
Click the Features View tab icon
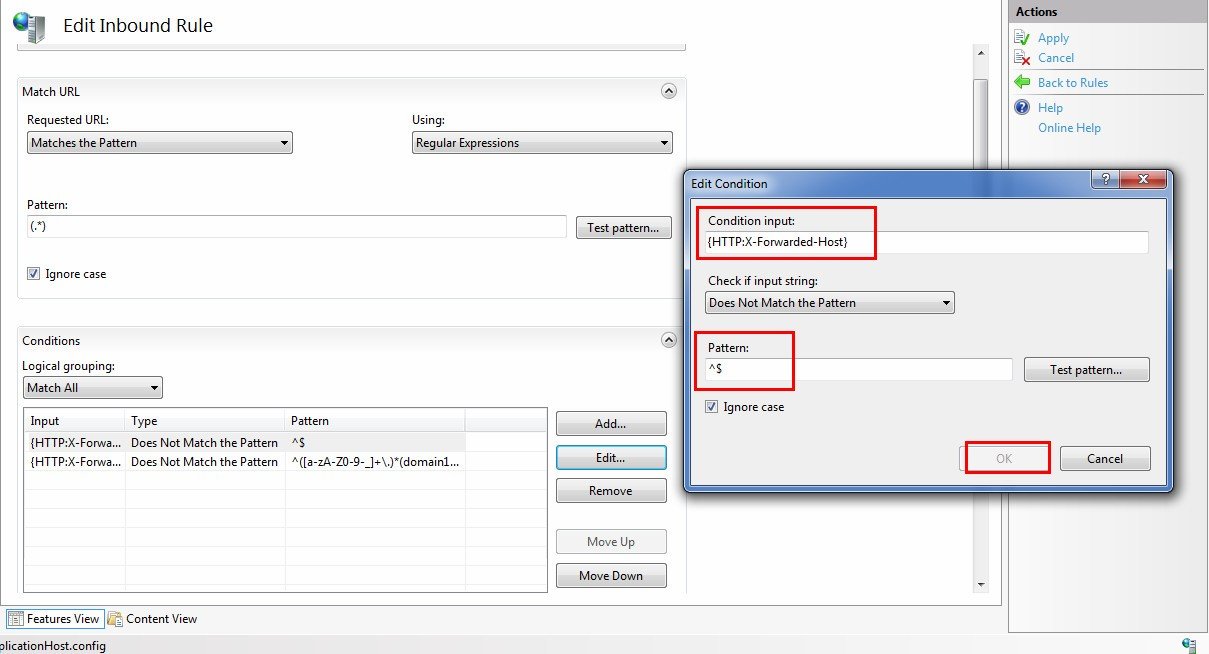coord(16,619)
